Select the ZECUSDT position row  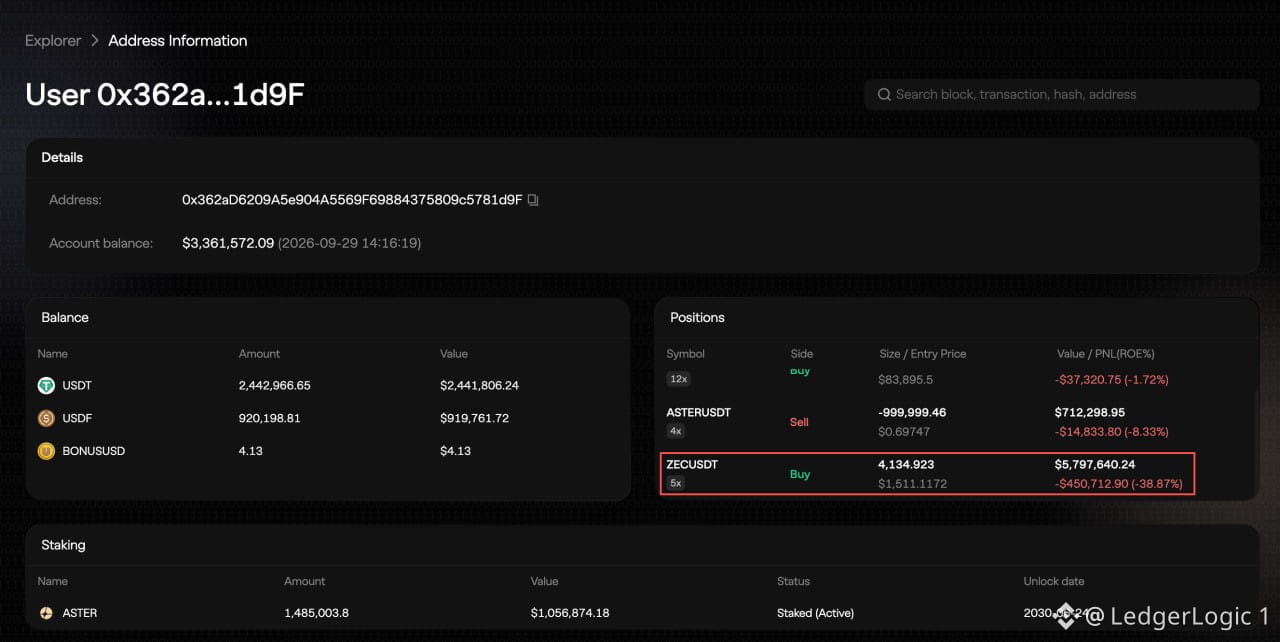click(x=928, y=474)
